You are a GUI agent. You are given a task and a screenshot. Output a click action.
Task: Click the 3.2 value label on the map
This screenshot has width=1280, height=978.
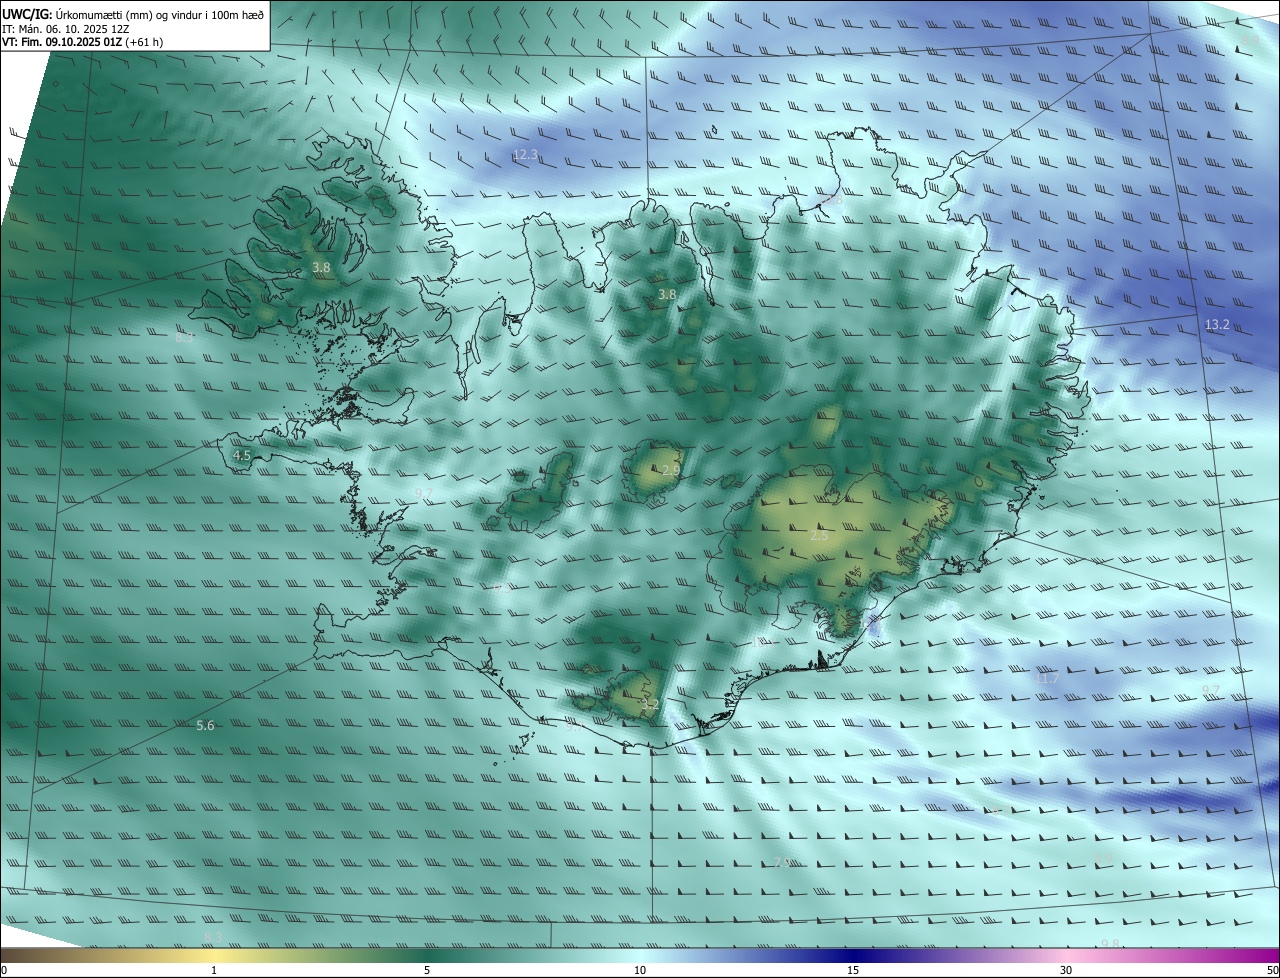point(650,704)
